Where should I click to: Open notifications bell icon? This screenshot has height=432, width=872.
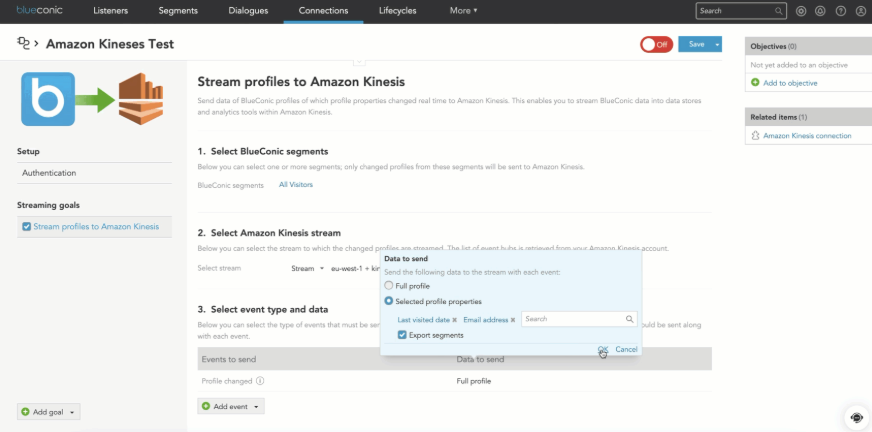pos(820,11)
